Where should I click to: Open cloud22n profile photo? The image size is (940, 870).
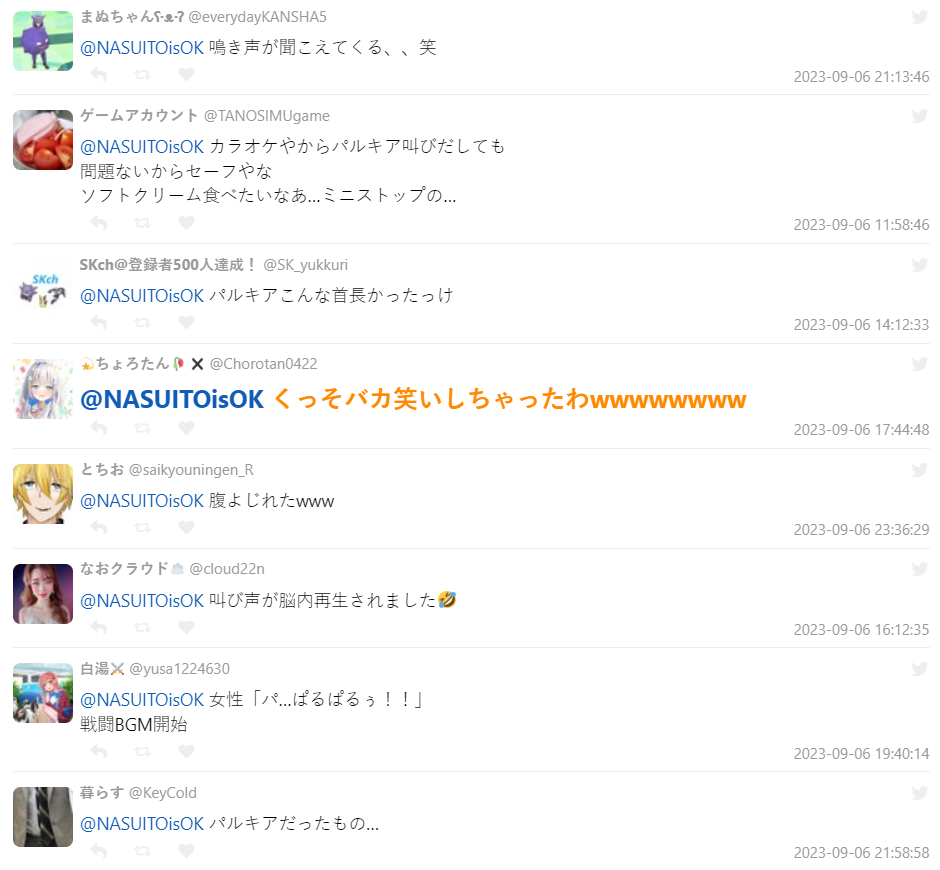[x=43, y=594]
